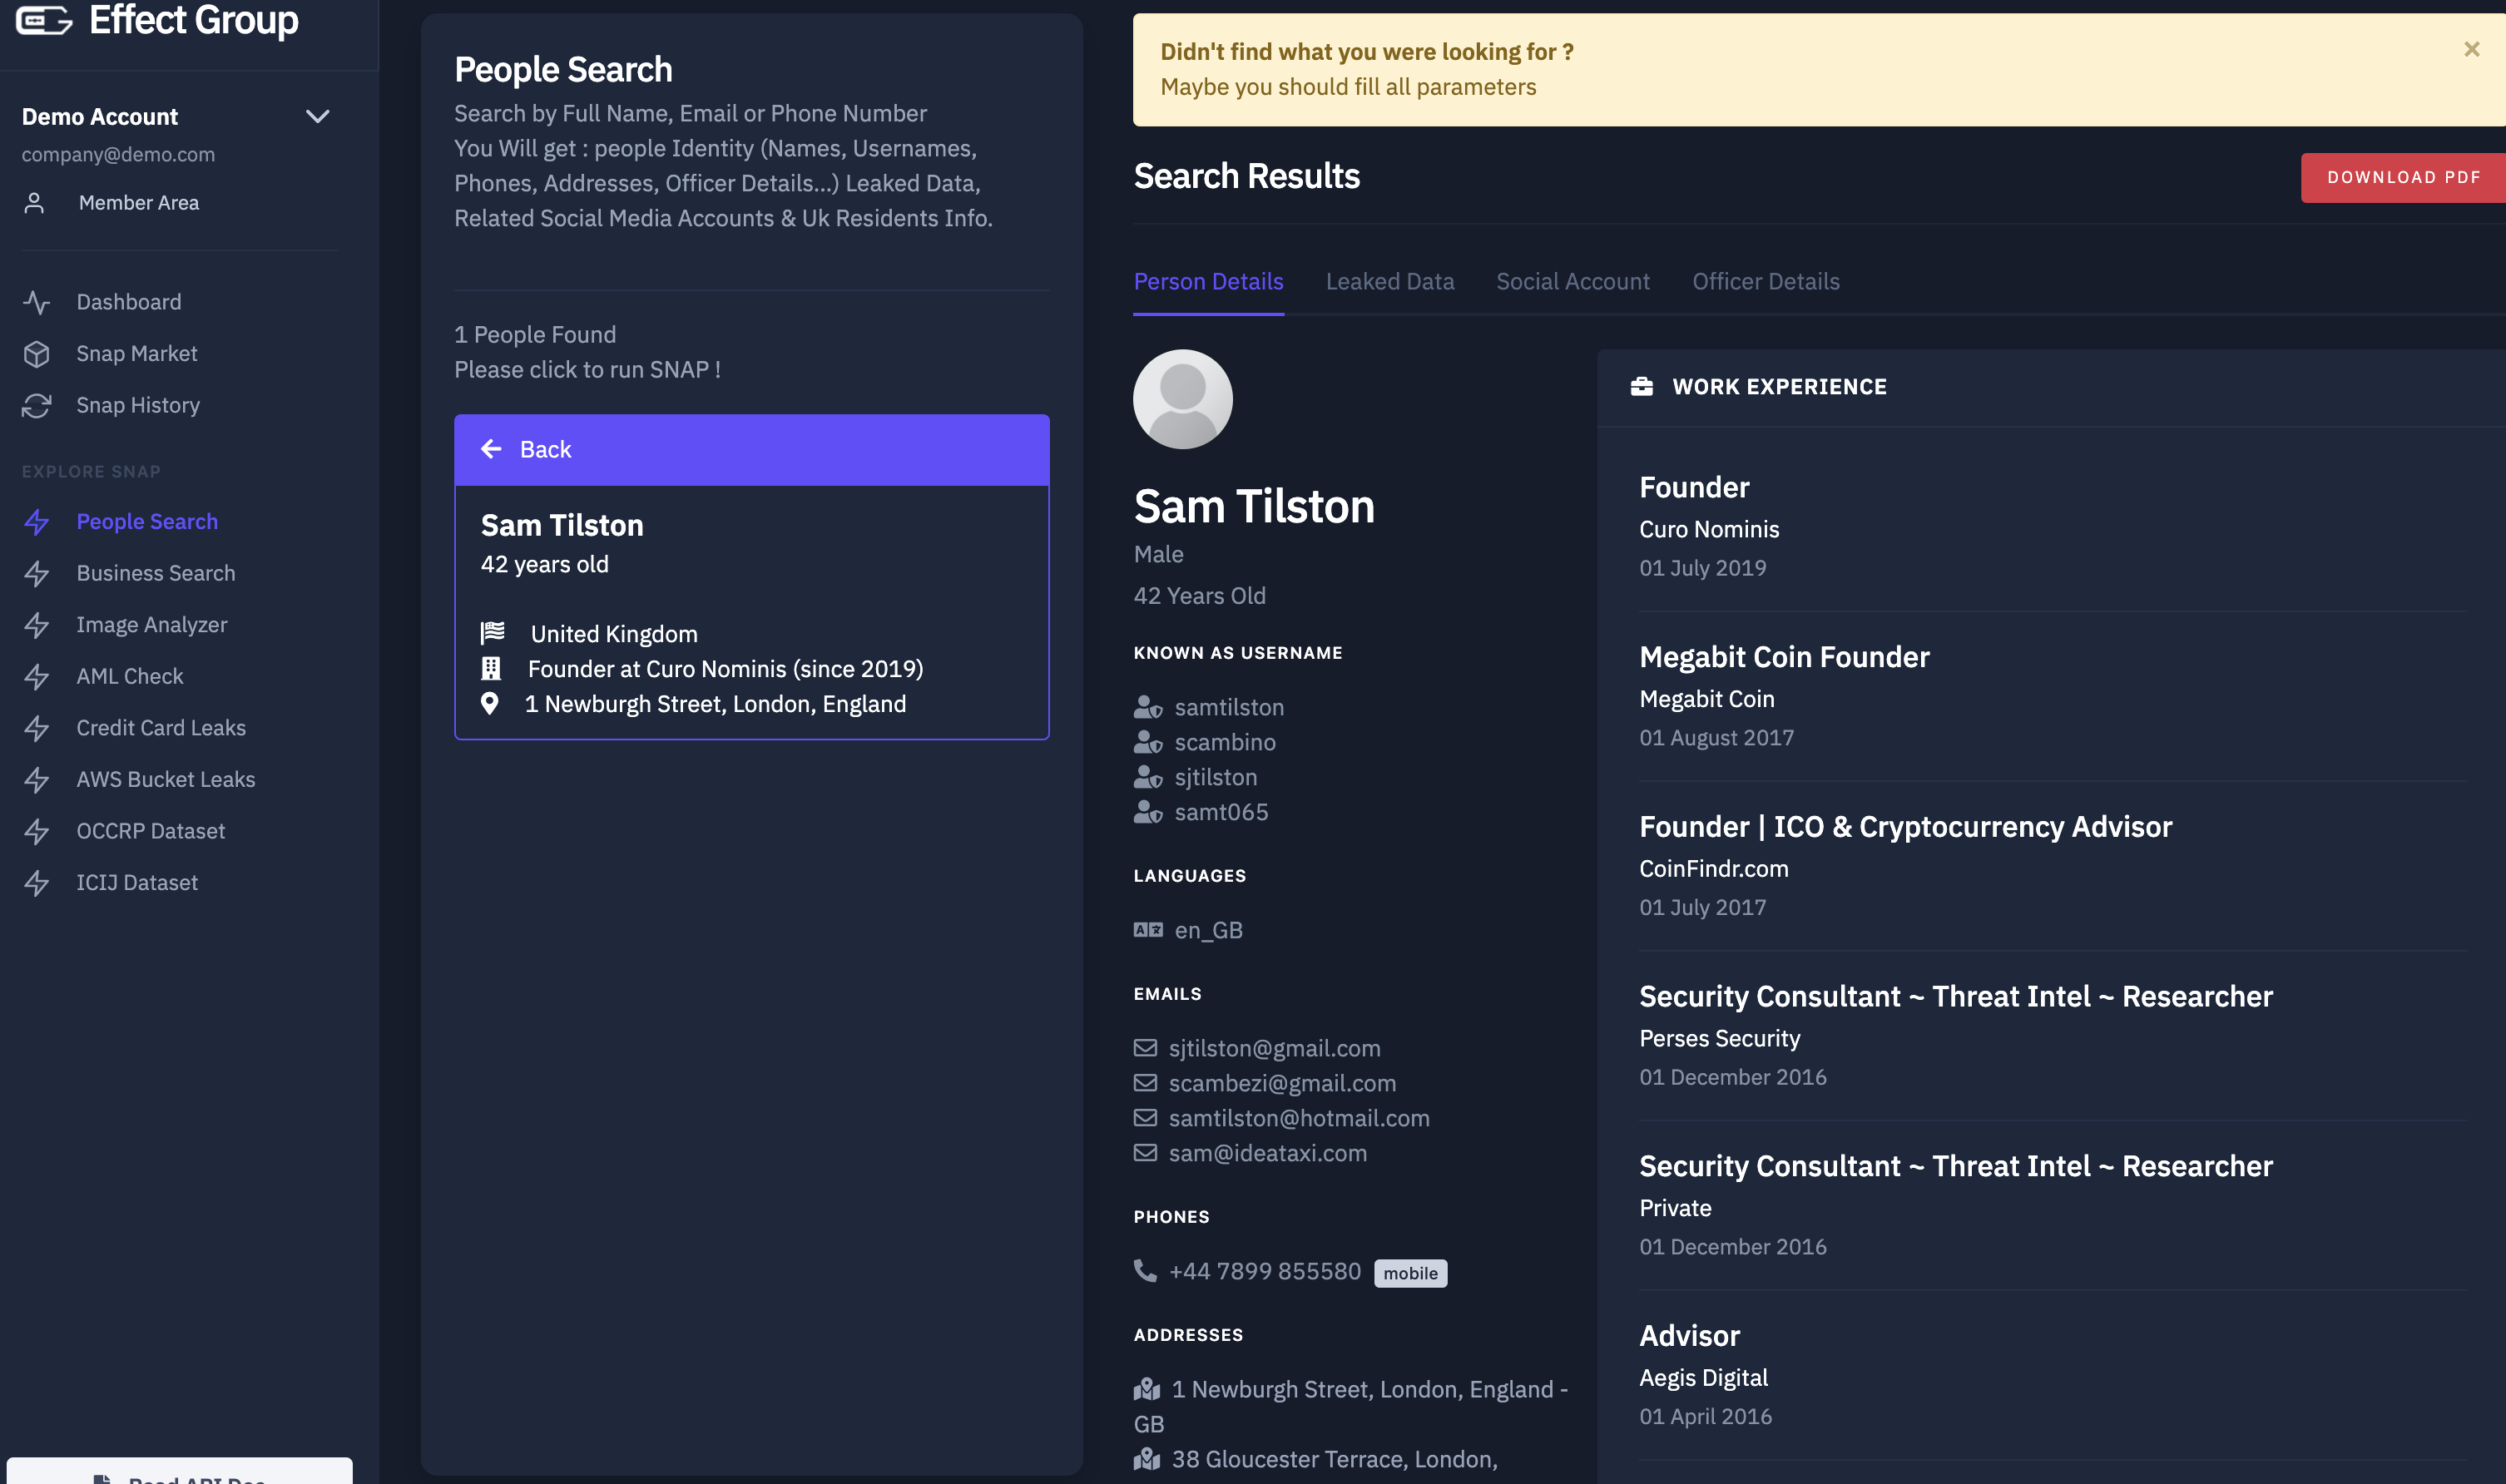Image resolution: width=2506 pixels, height=1484 pixels.
Task: Click the Snap History refresh icon
Action: tap(37, 405)
